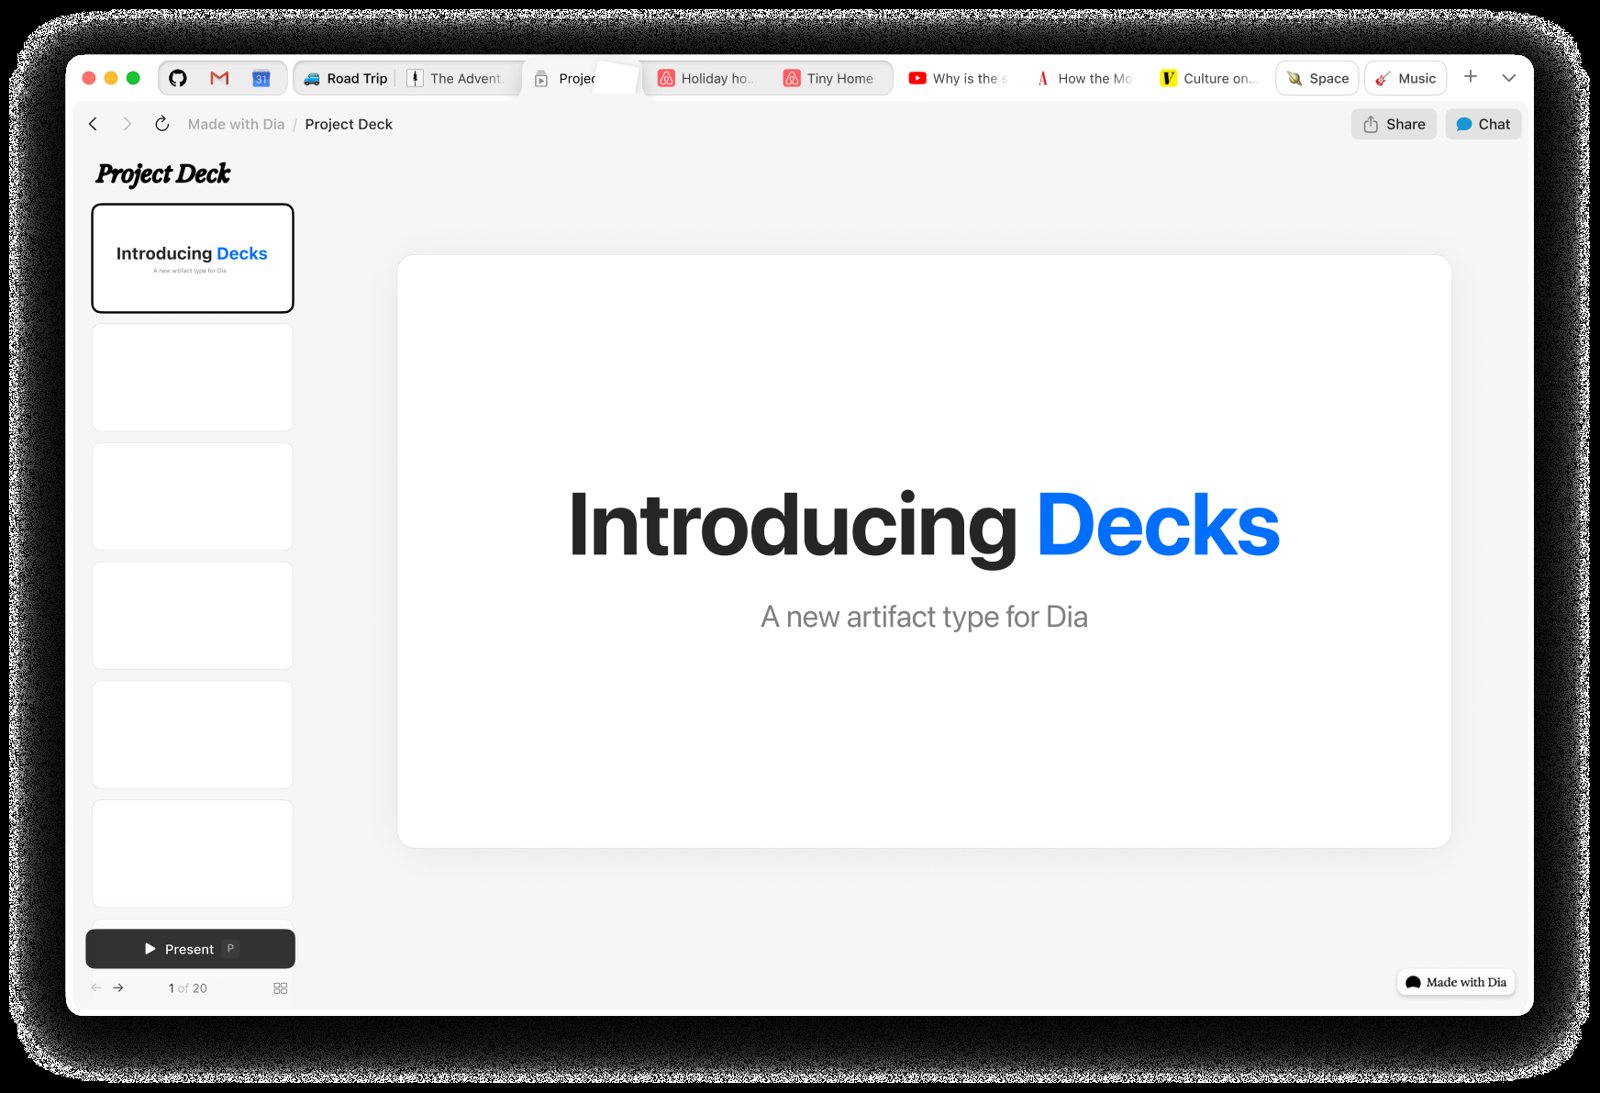Viewport: 1600px width, 1093px height.
Task: Open the Space tab
Action: 1317,78
